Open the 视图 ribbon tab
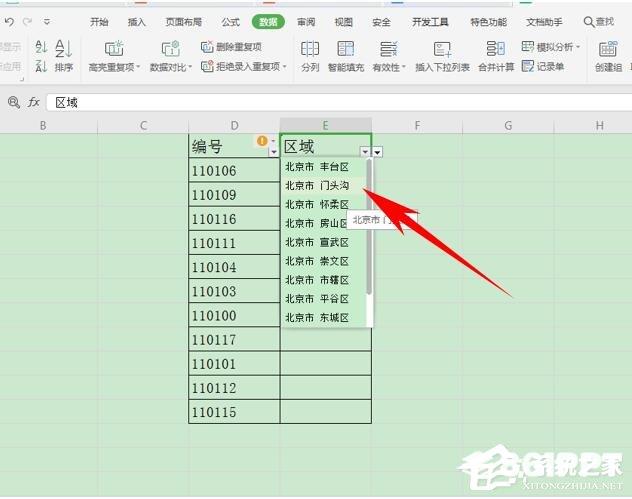This screenshot has height=499, width=632. (343, 22)
